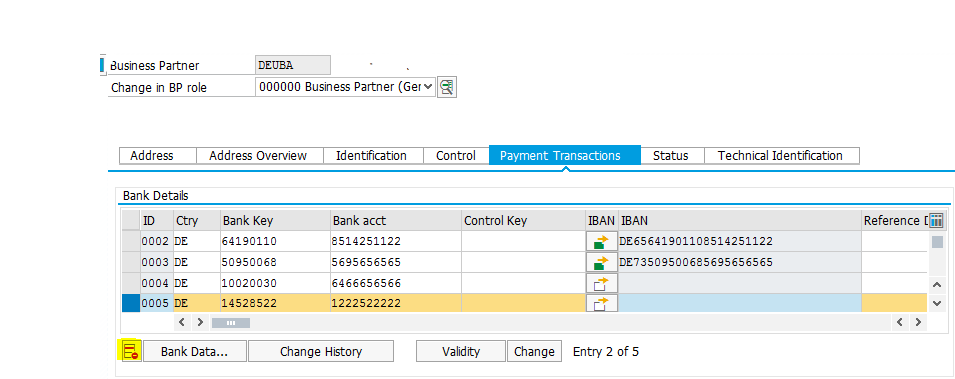The width and height of the screenshot is (955, 379).
Task: Click the Bank Data... button
Action: tap(194, 352)
